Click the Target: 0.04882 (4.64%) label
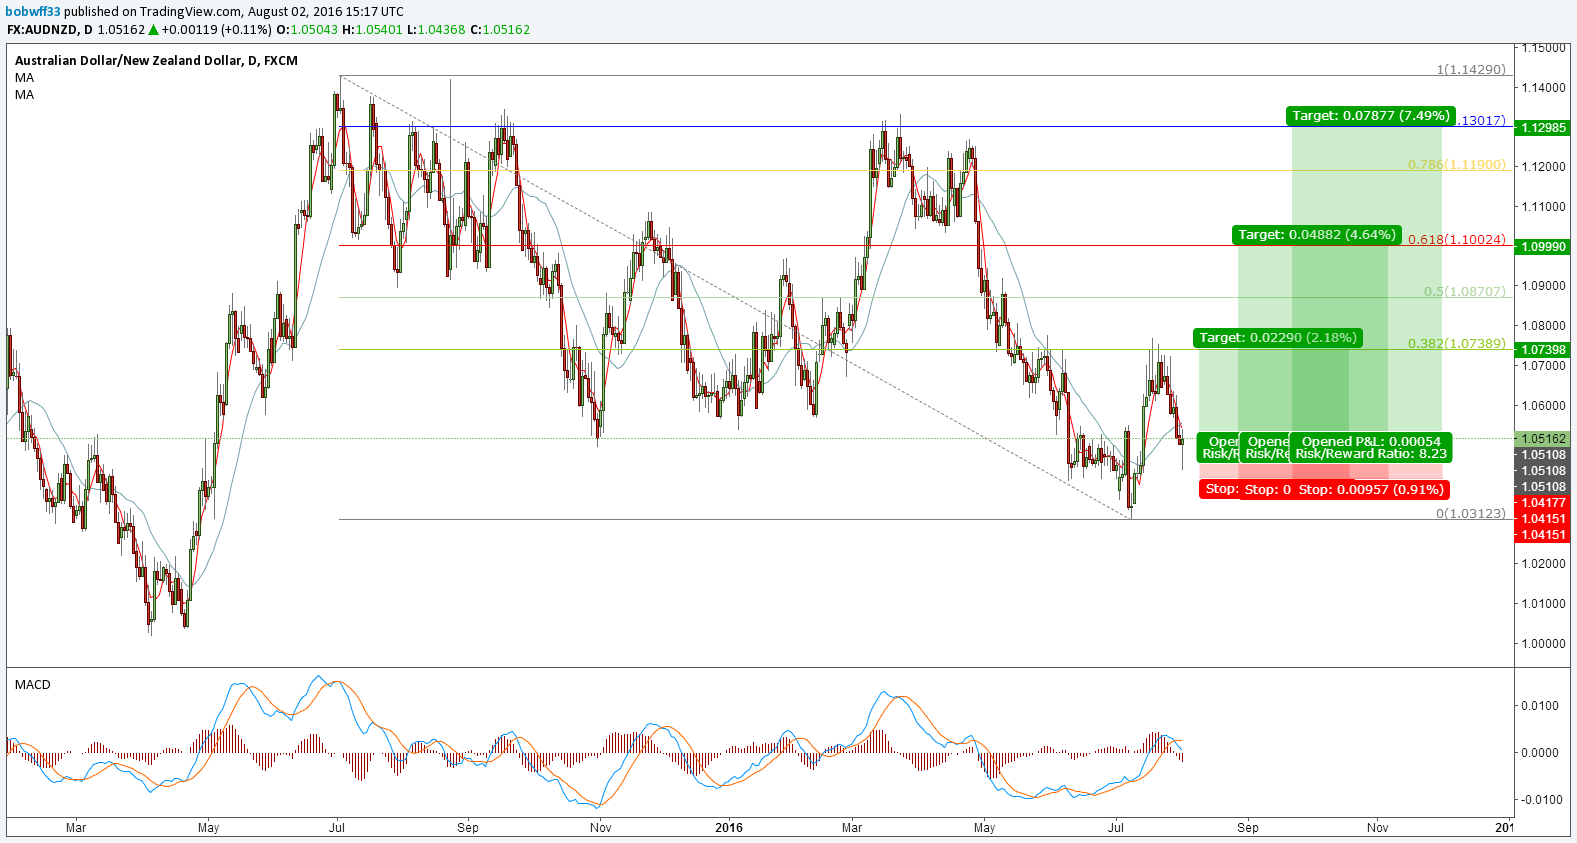 click(x=1317, y=235)
